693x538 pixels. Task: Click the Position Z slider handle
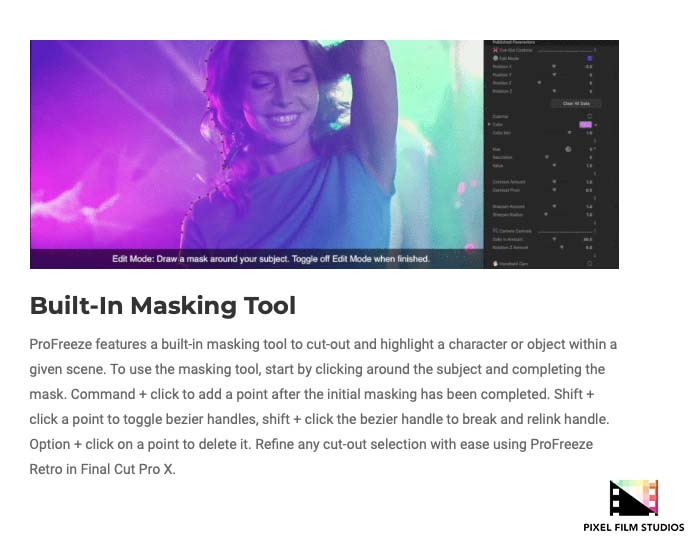tap(539, 83)
